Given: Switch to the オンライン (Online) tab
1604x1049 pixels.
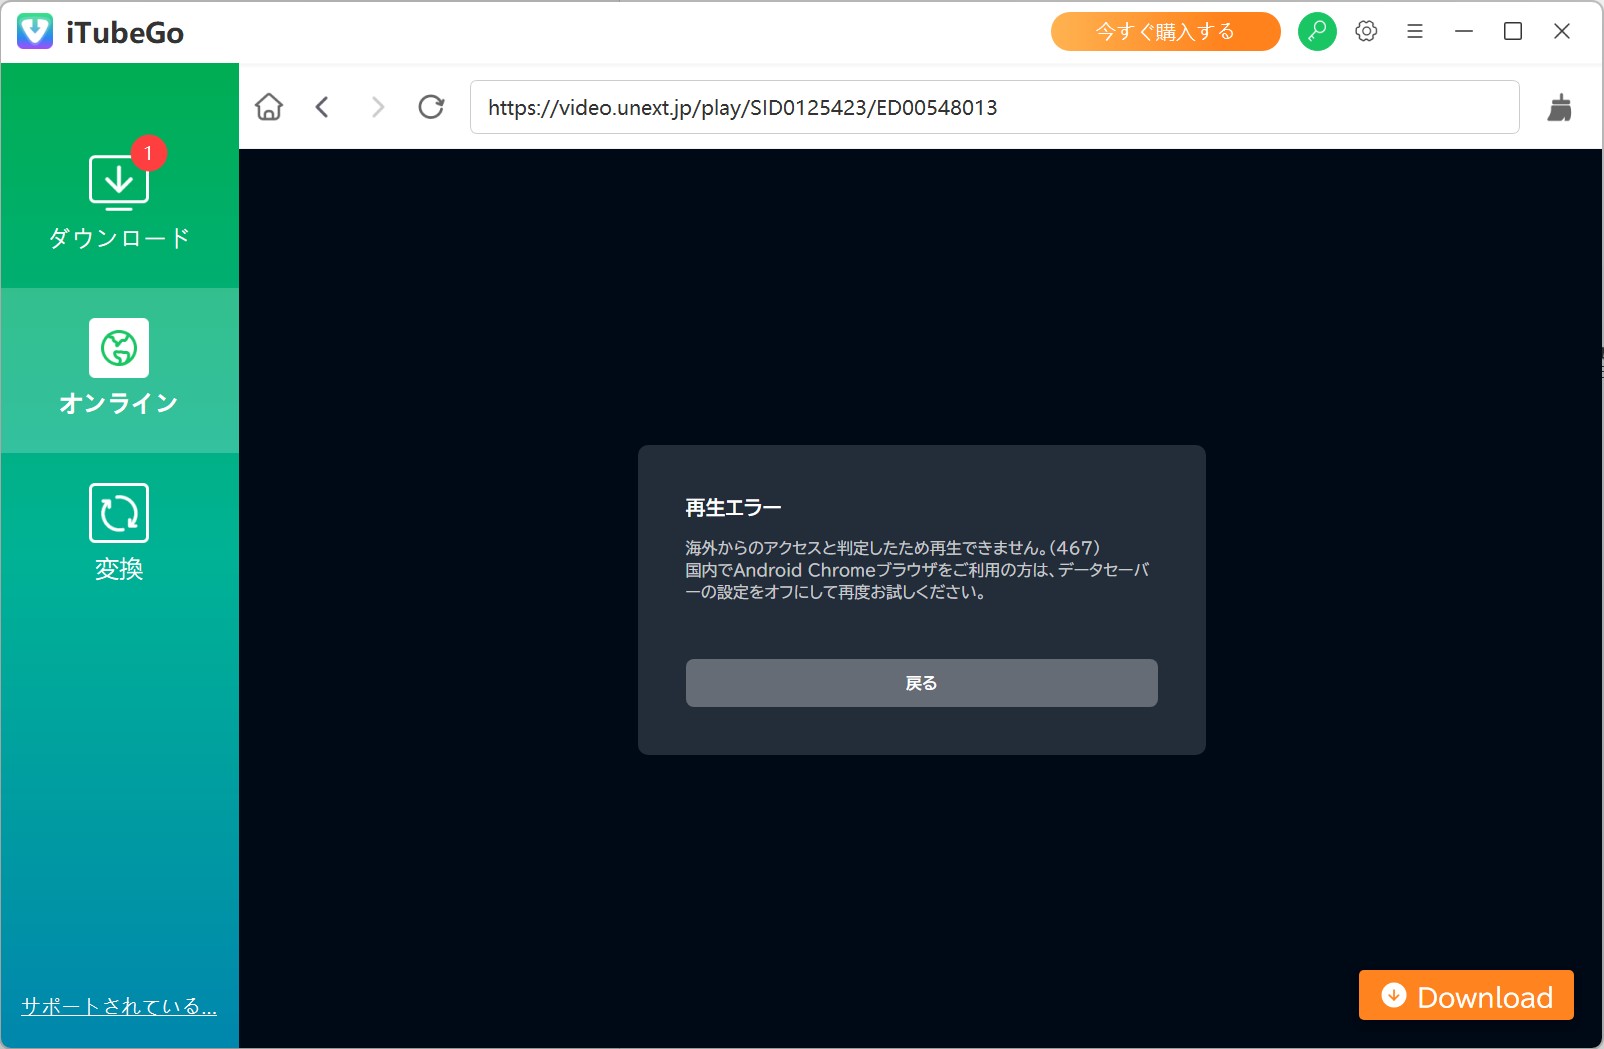Looking at the screenshot, I should tap(119, 369).
